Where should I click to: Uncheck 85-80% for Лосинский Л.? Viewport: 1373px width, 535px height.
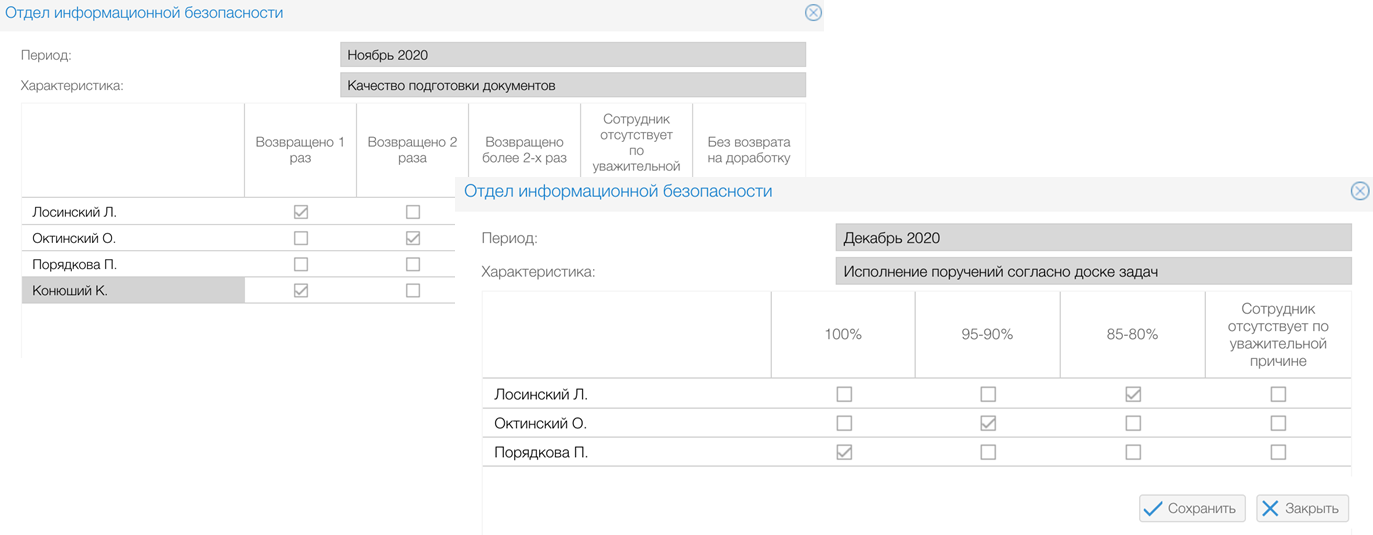[x=1133, y=394]
